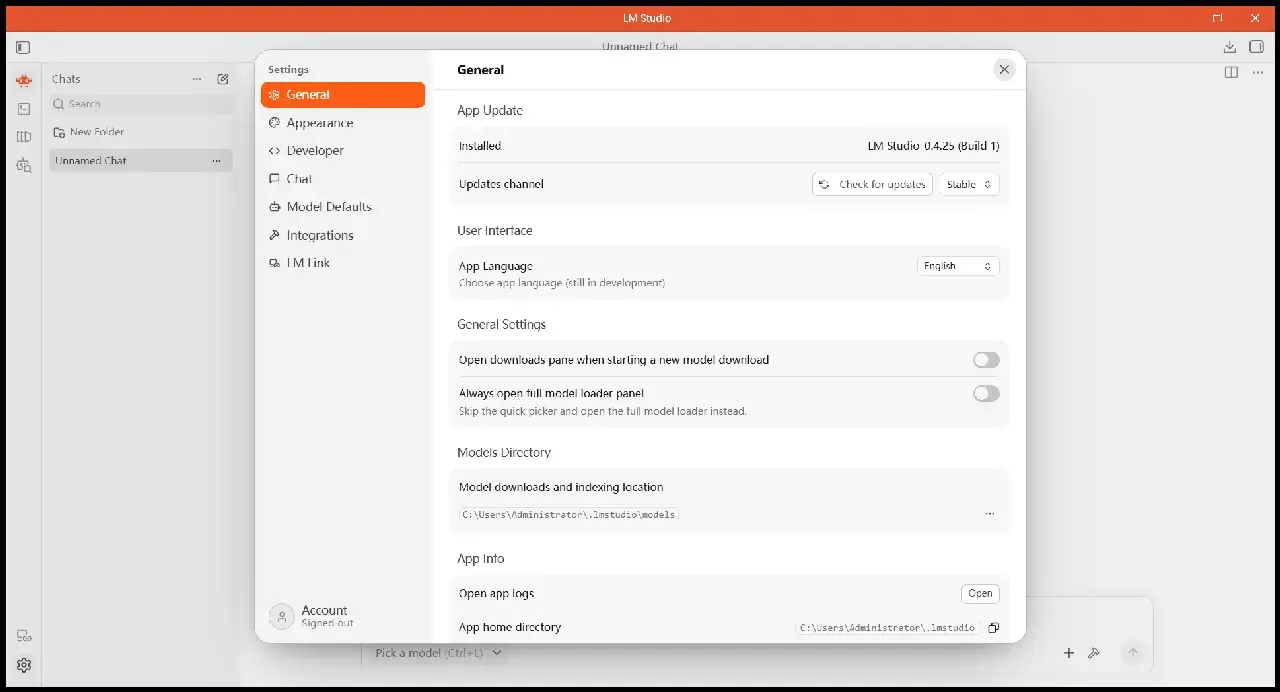
Task: Open the Pick a model dropdown
Action: pos(438,653)
